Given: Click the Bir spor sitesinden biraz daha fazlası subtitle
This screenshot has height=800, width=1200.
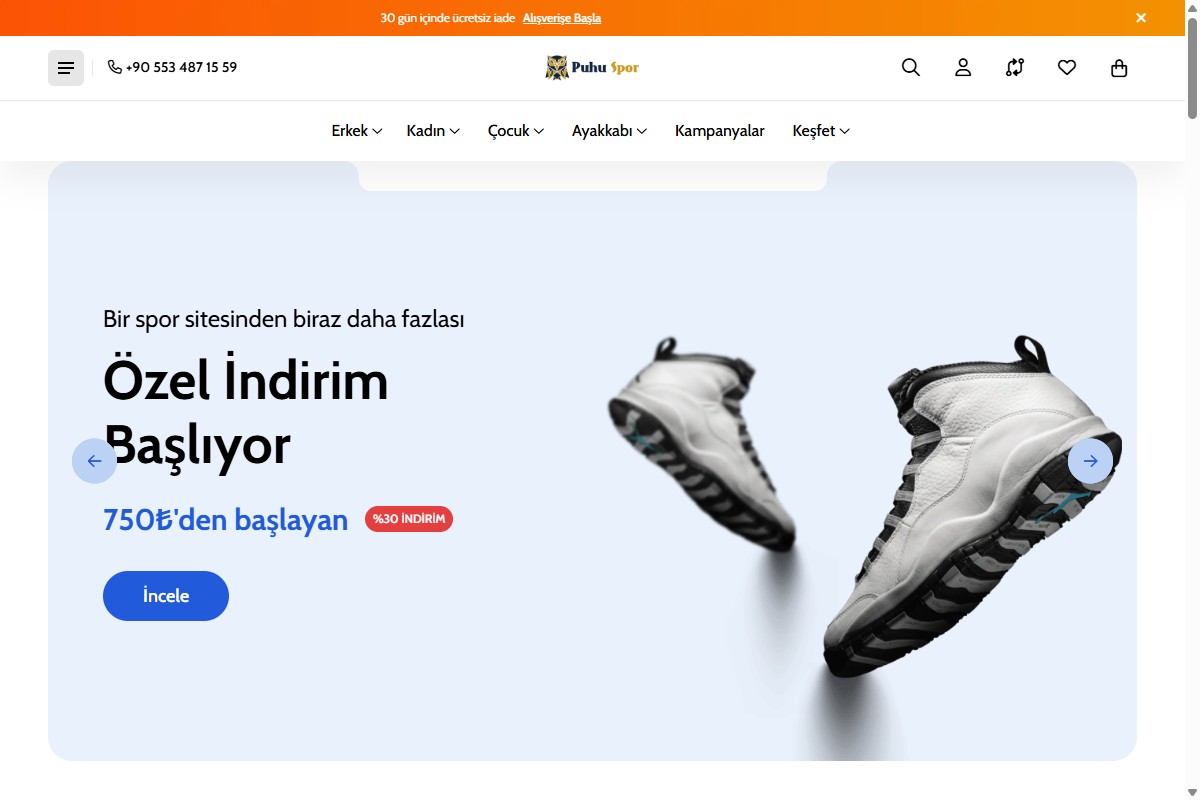Looking at the screenshot, I should pyautogui.click(x=284, y=319).
